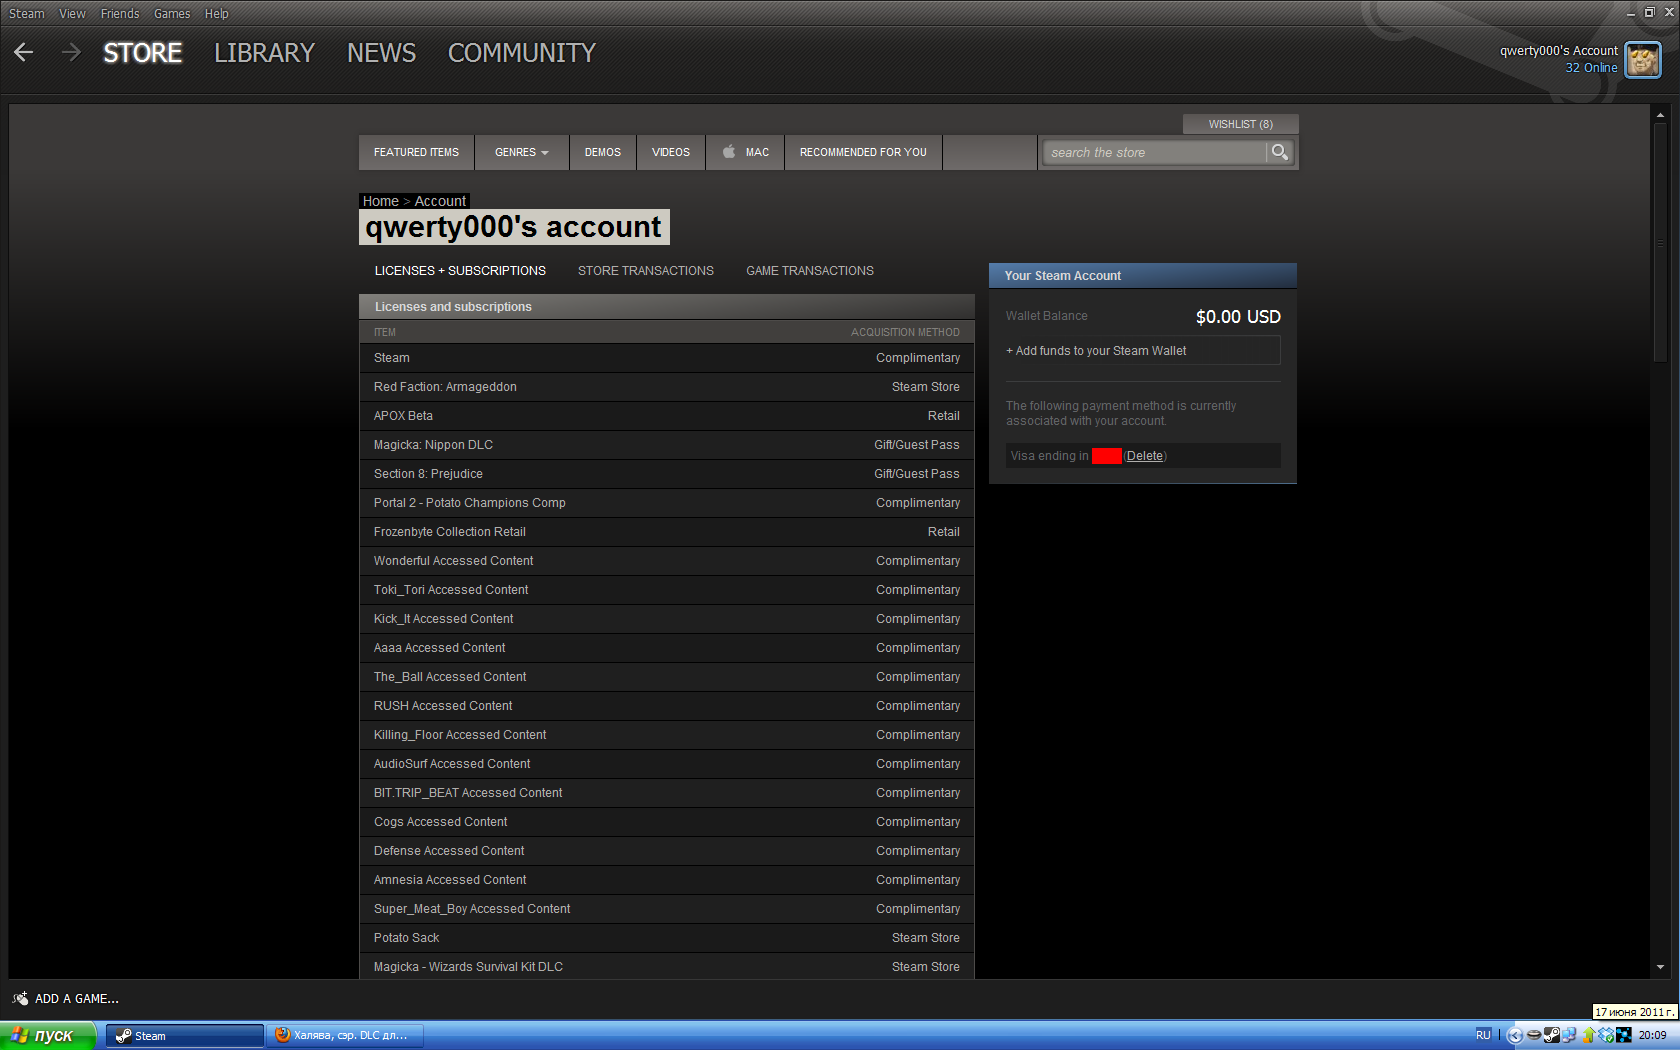Viewport: 1680px width, 1050px height.
Task: Open the qwerty000 avatar picture
Action: (1643, 60)
